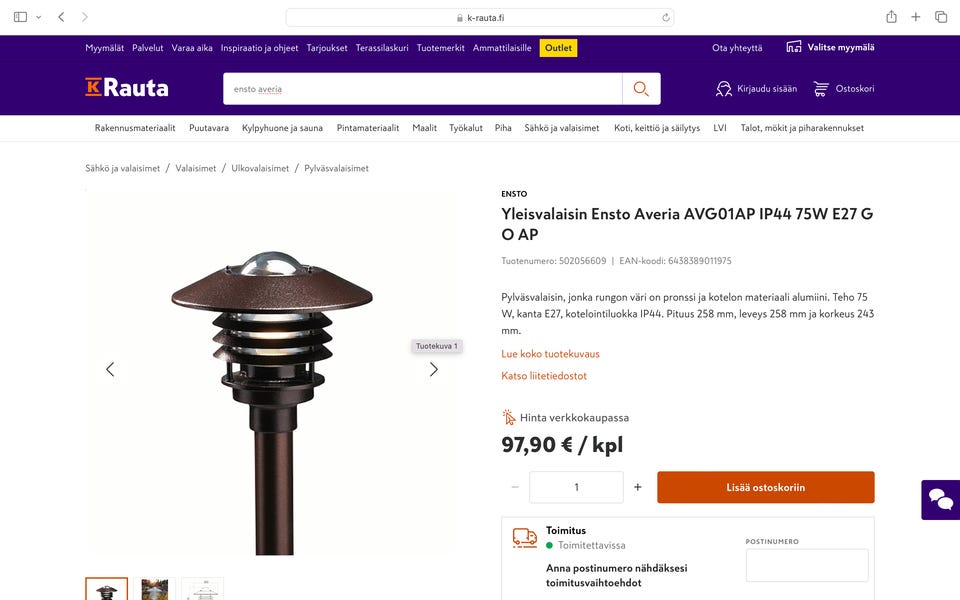Show previous product image arrow

[110, 369]
